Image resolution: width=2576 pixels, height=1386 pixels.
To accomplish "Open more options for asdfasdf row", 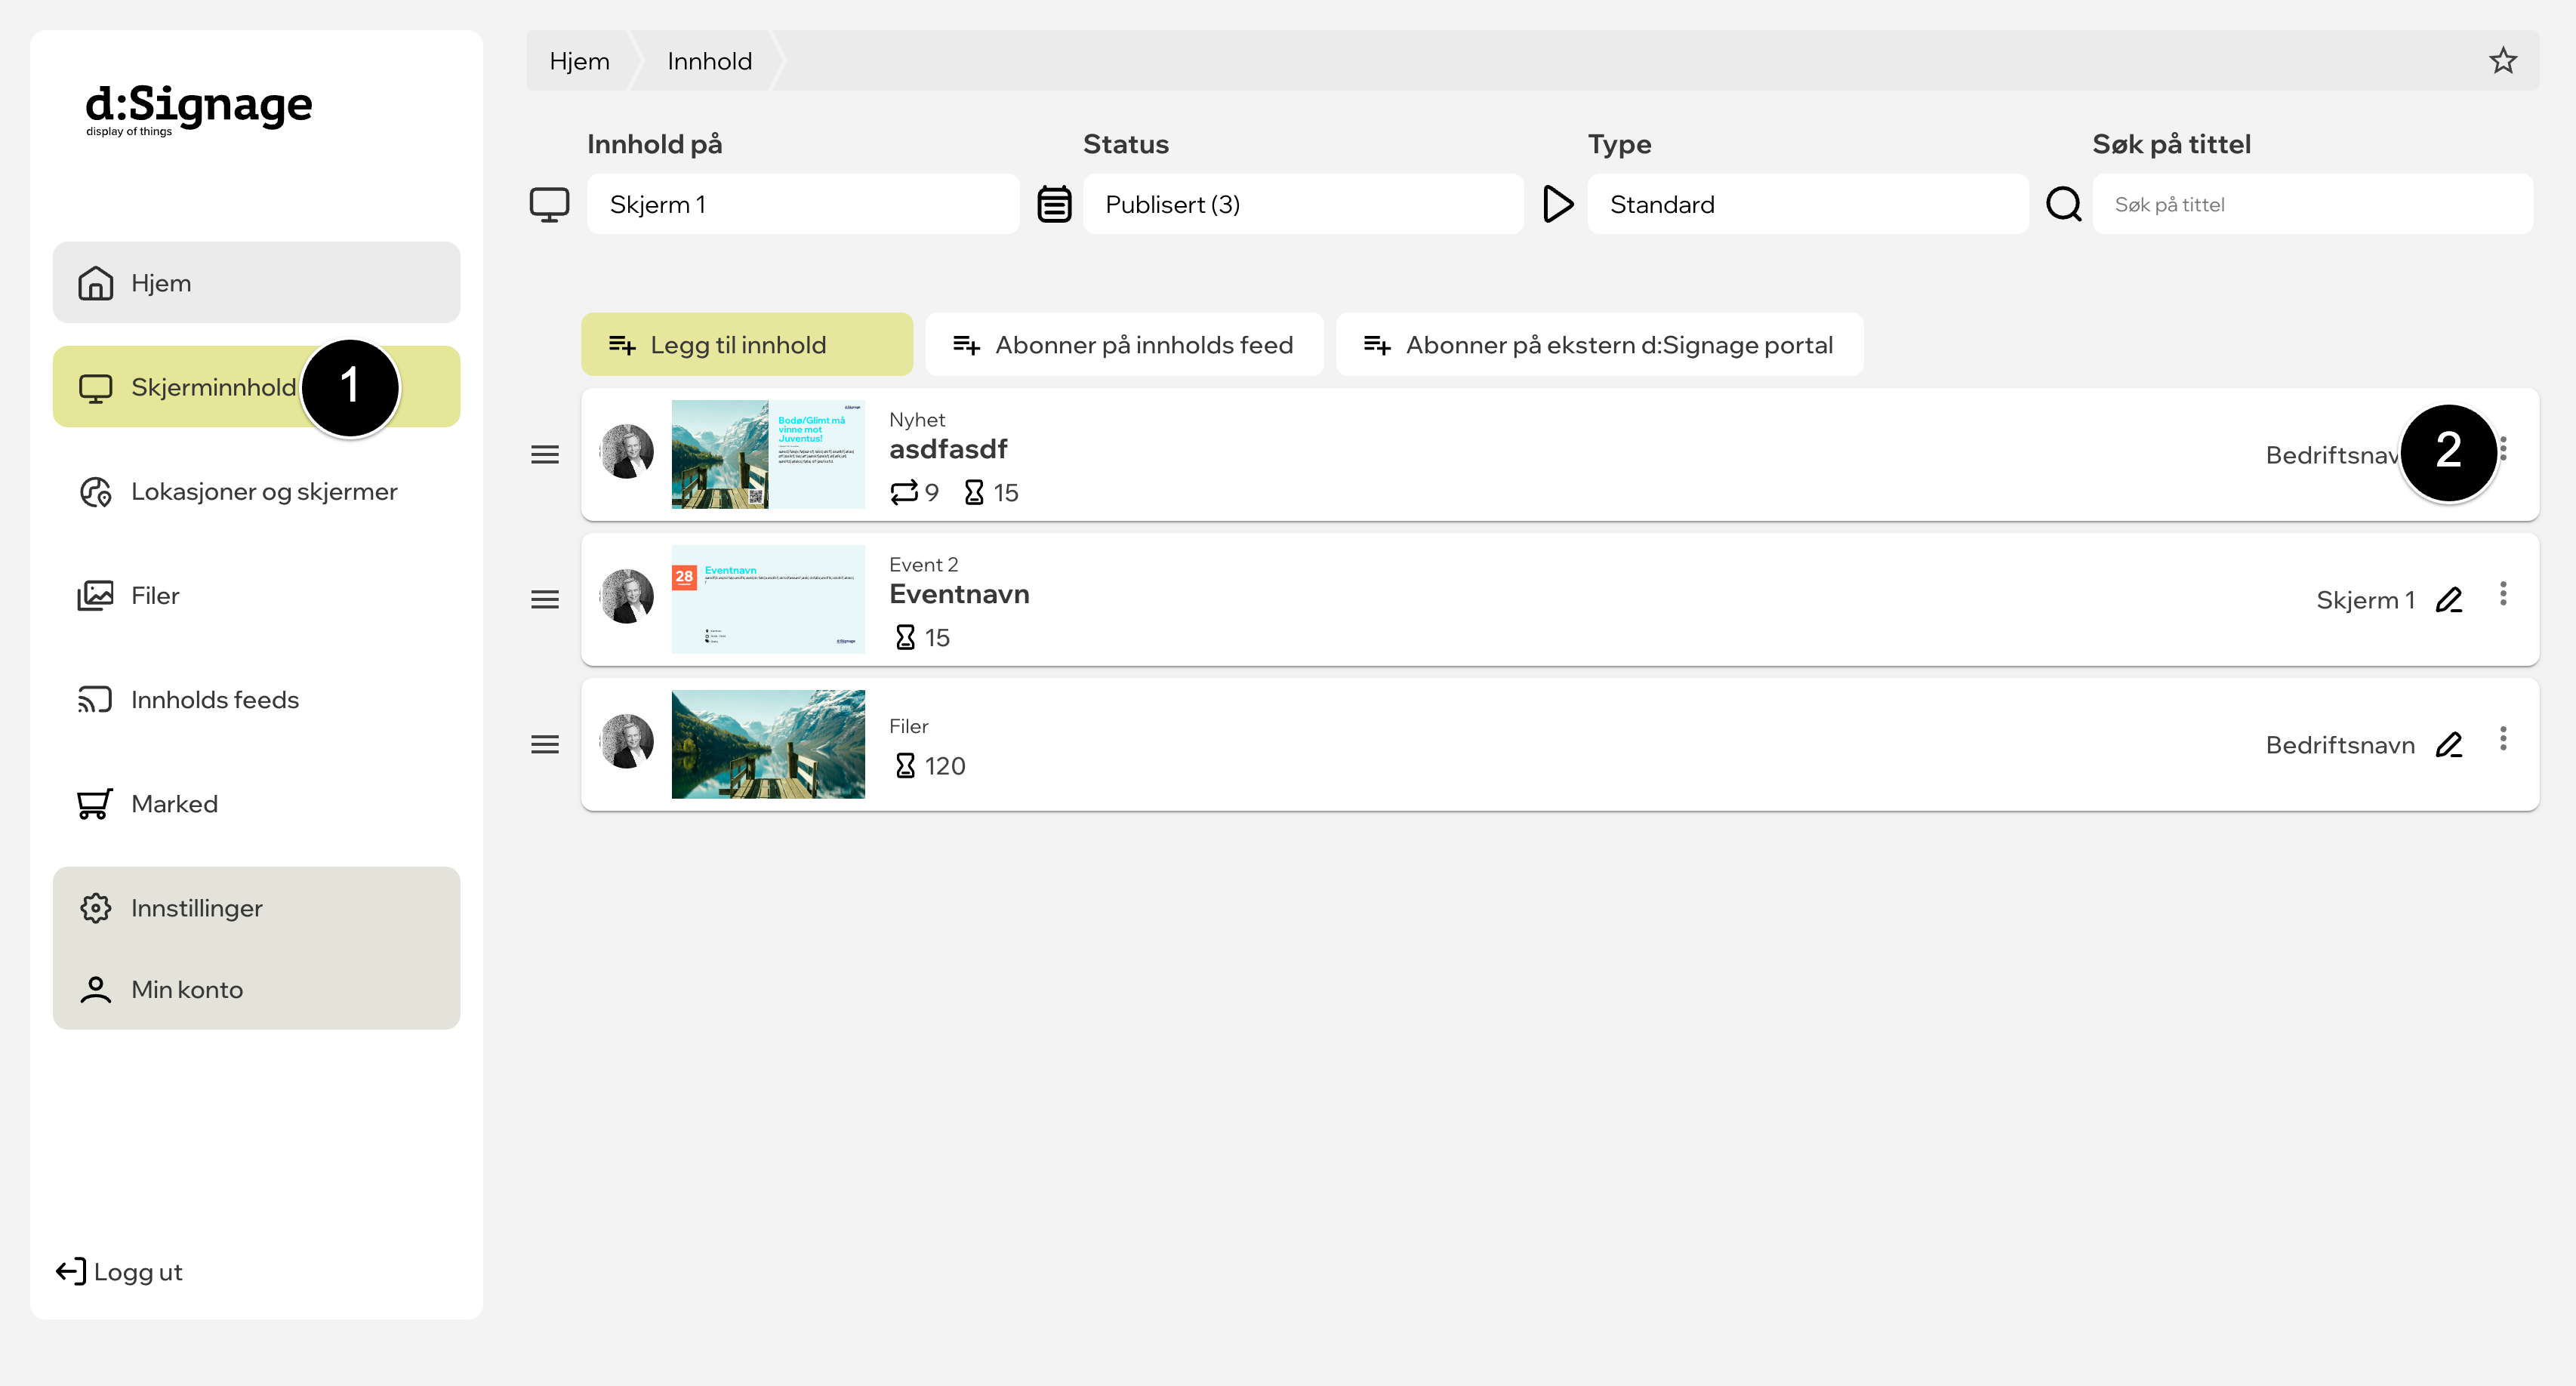I will 2503,449.
